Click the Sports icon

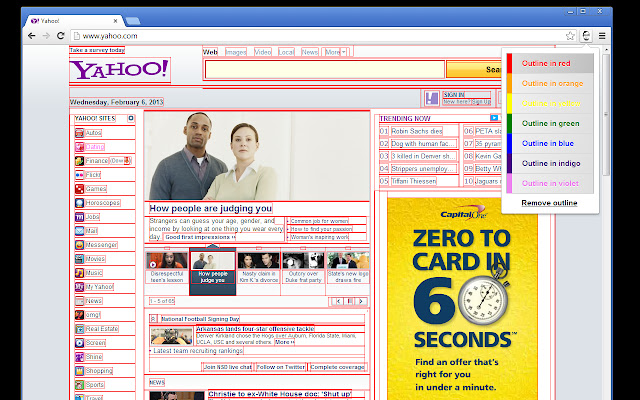coord(79,385)
